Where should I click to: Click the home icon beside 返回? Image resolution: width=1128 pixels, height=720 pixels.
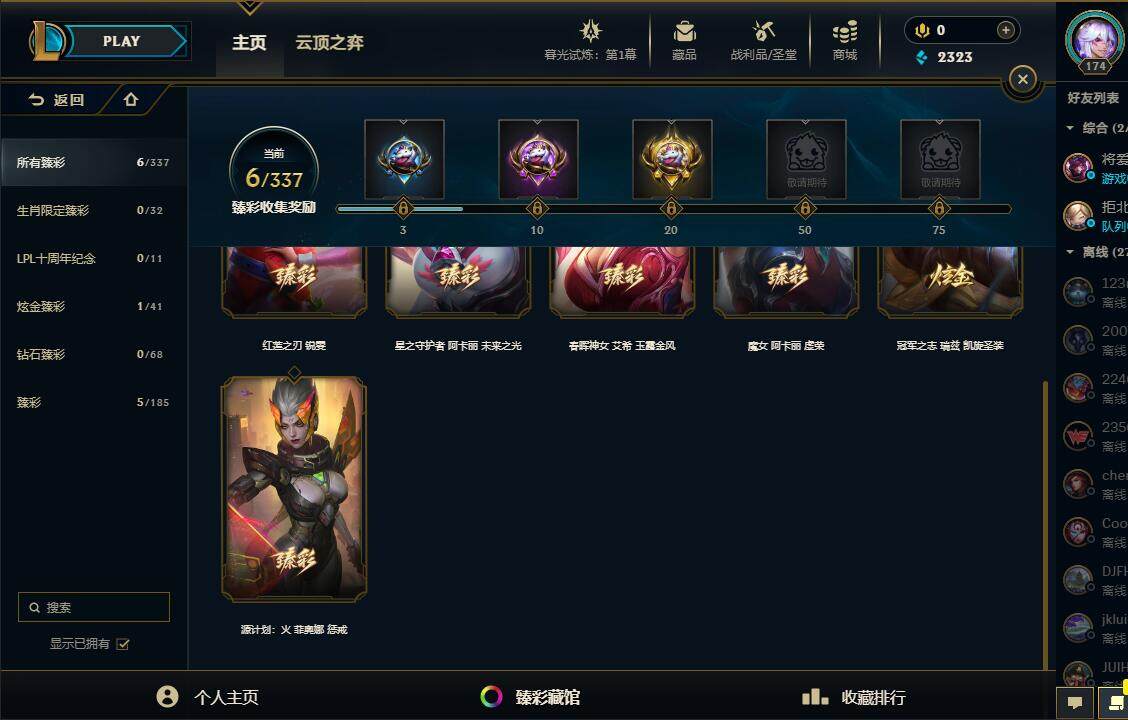130,99
